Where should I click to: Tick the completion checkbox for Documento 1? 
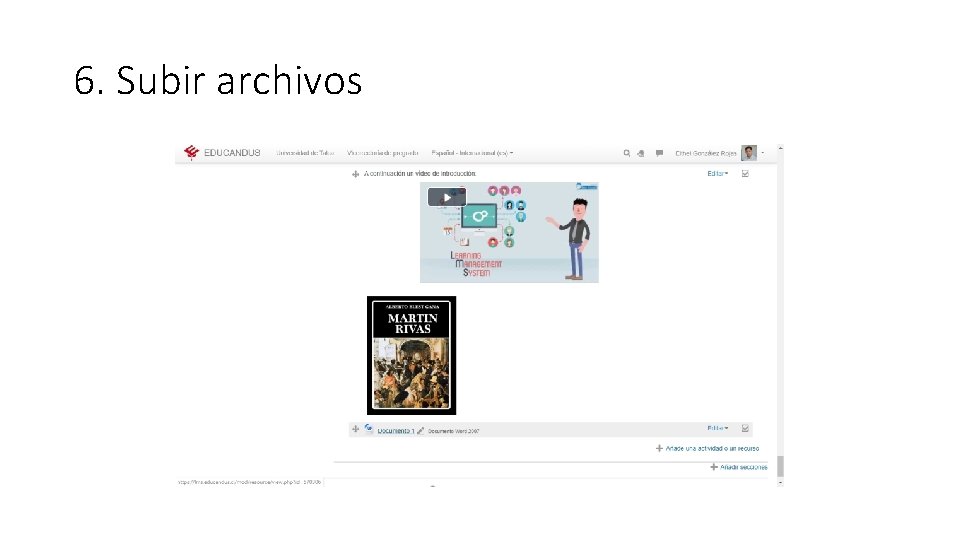tap(745, 429)
